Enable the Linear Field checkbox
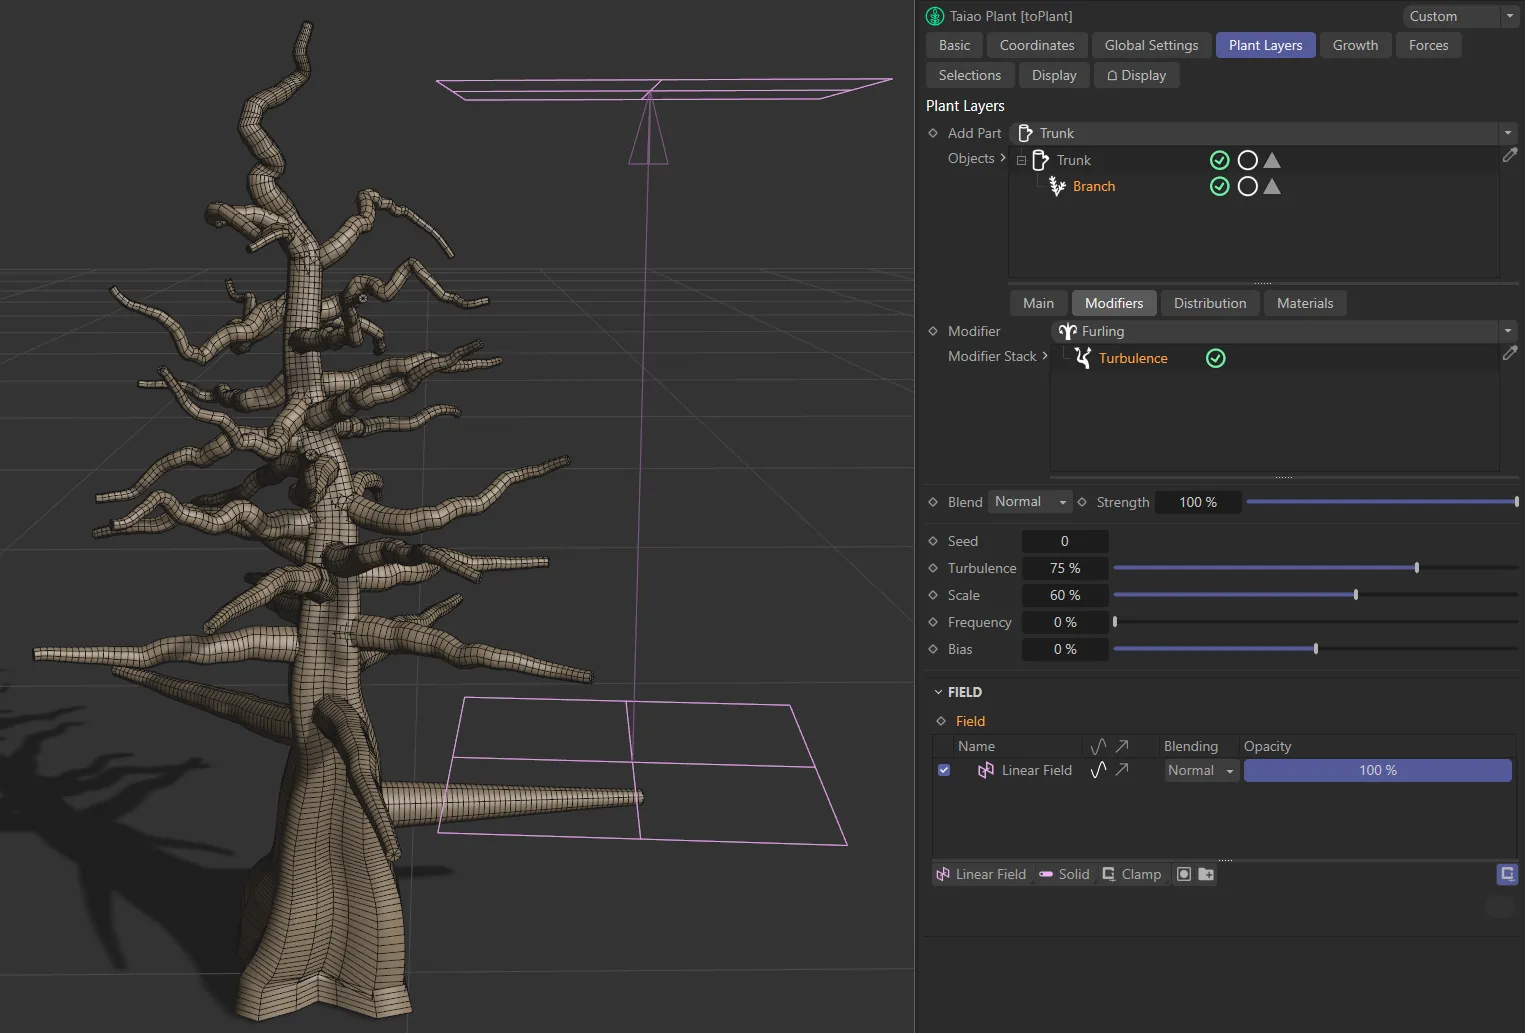1525x1033 pixels. click(x=944, y=770)
